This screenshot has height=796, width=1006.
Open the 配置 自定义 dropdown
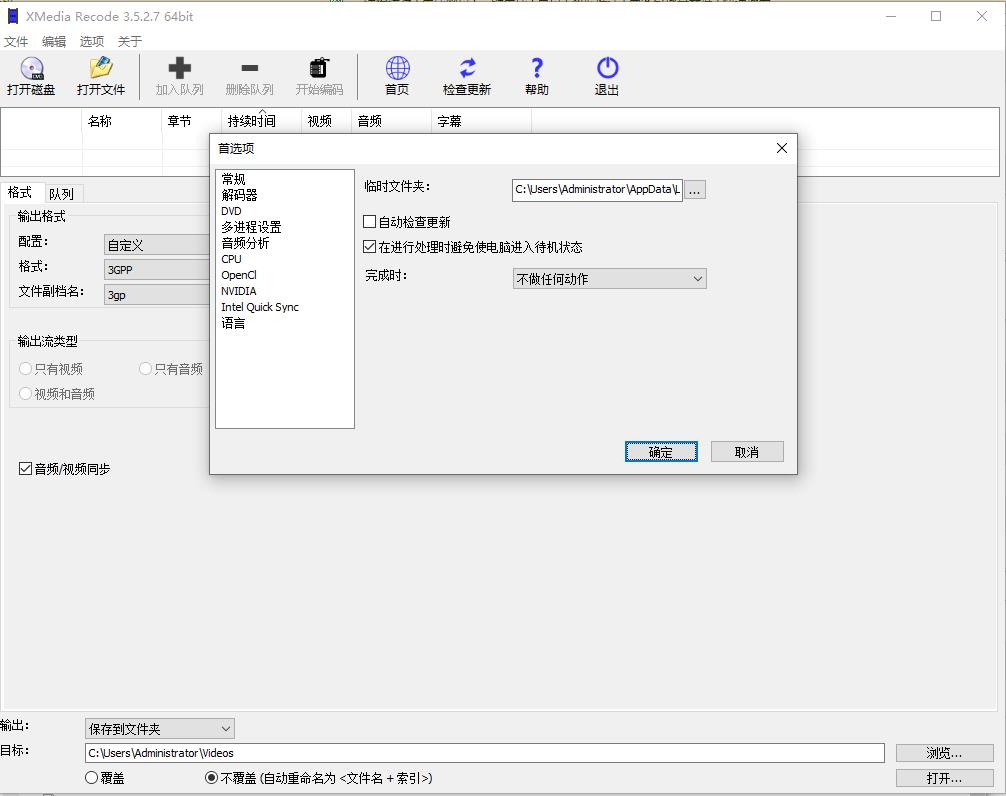157,244
